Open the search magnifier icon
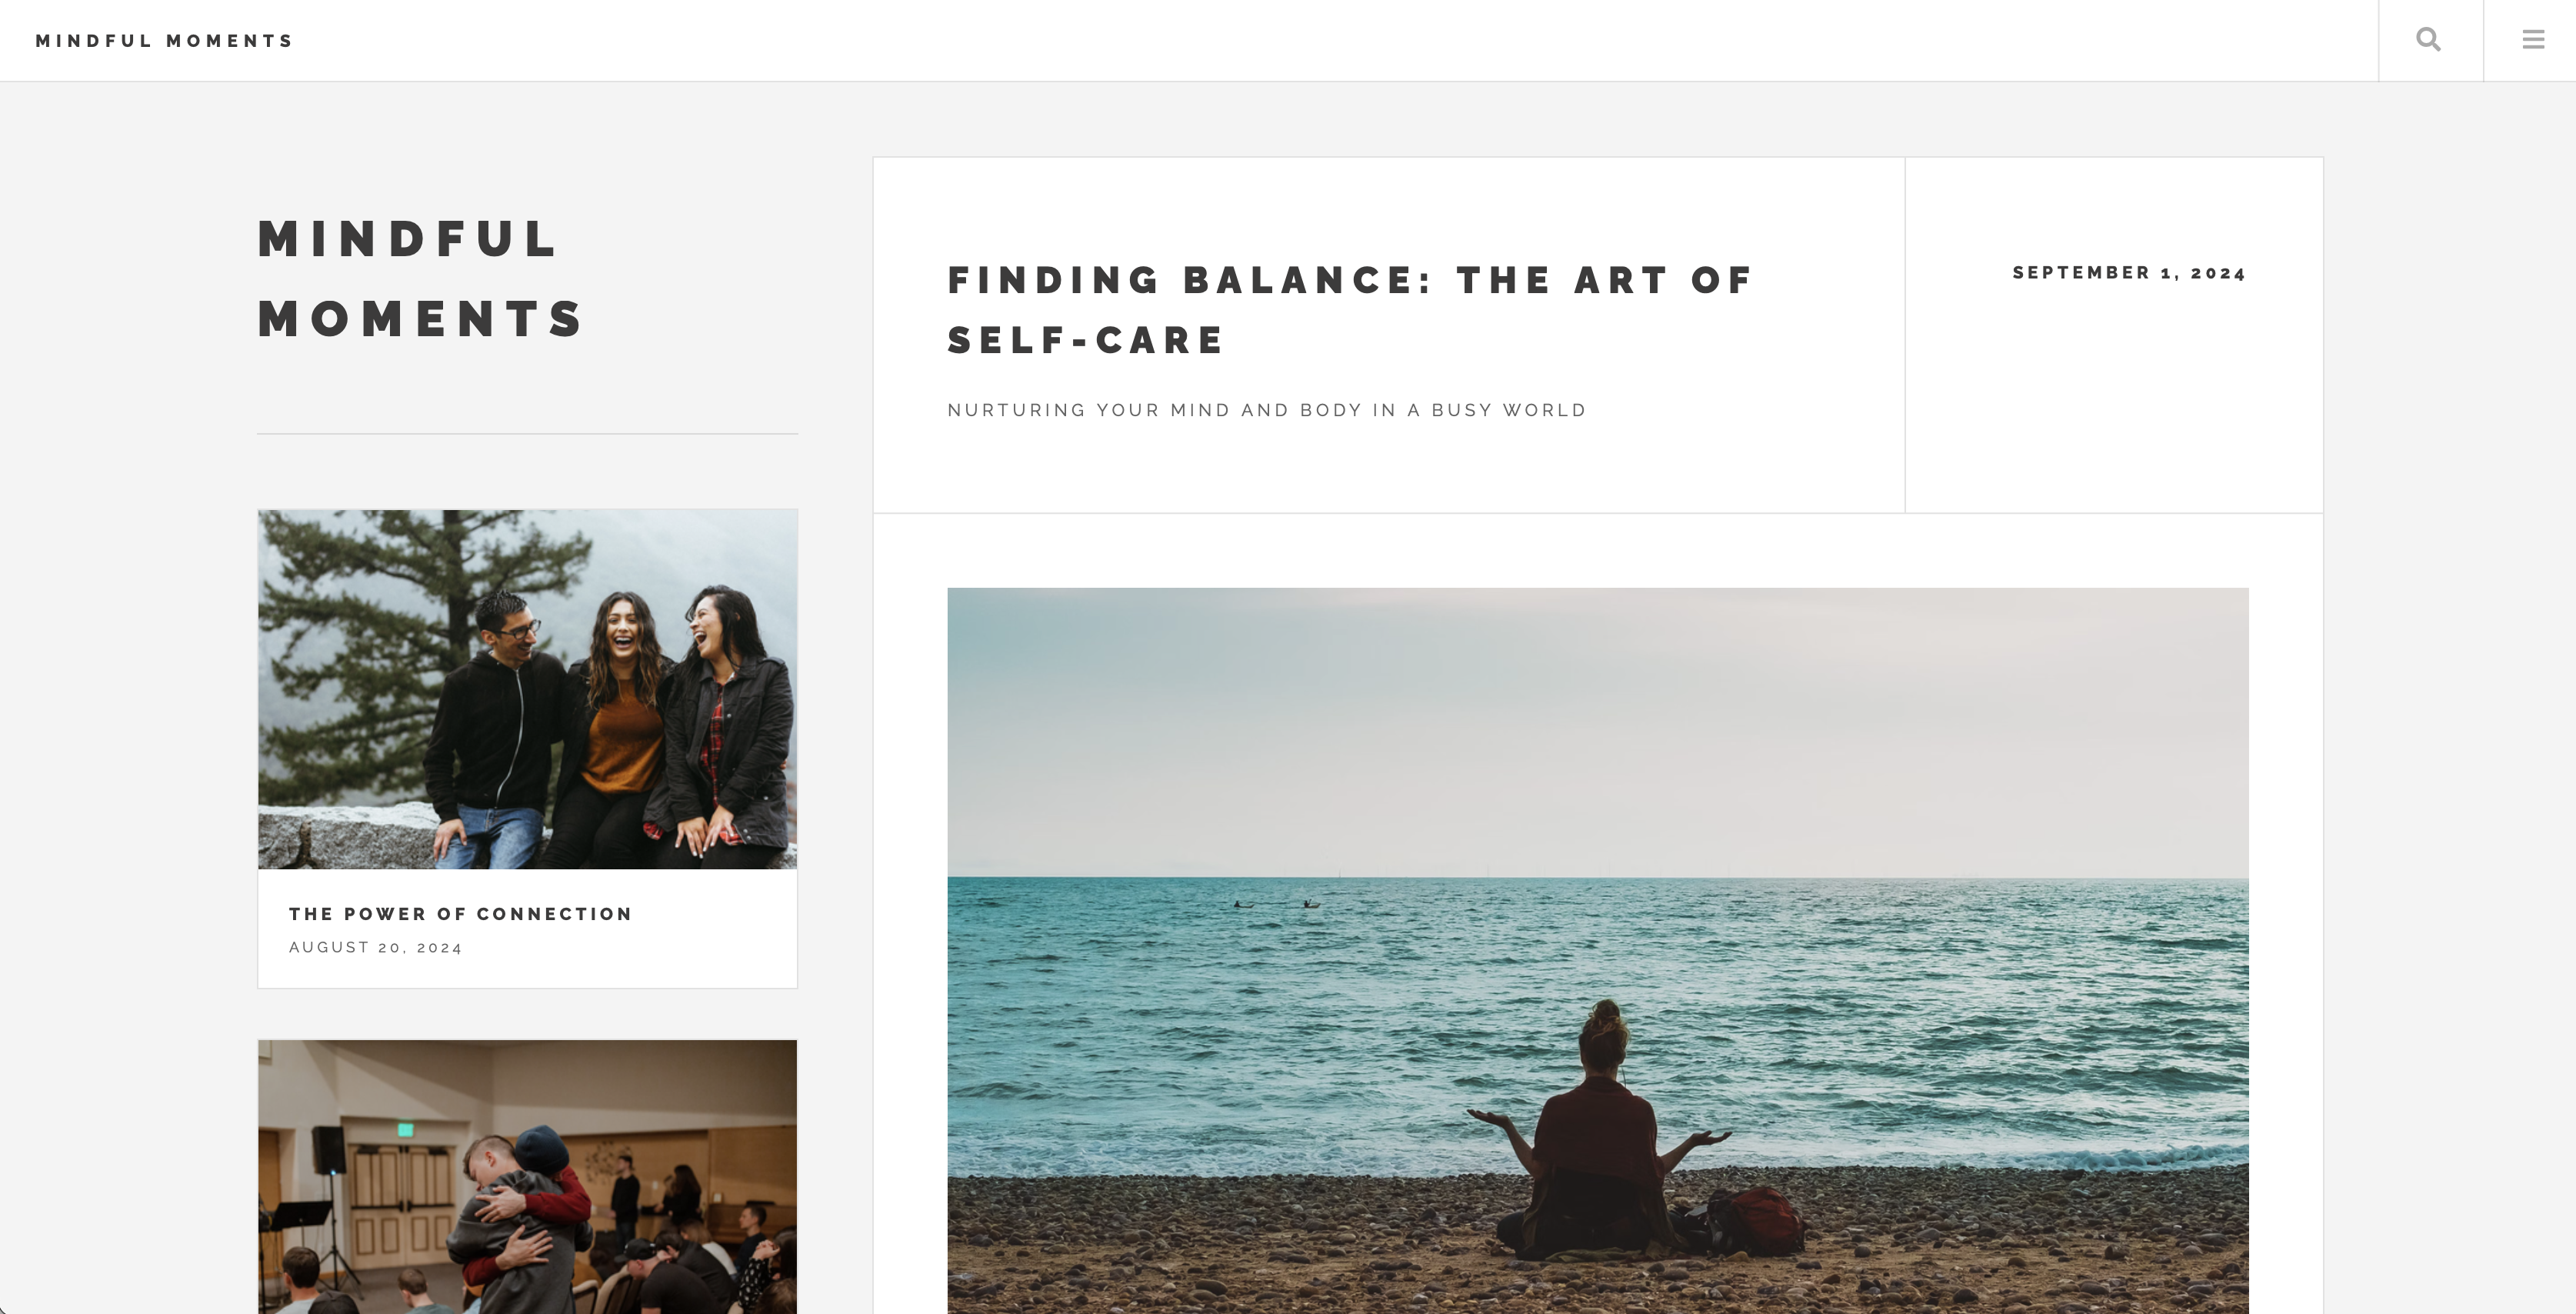This screenshot has height=1314, width=2576. pos(2428,40)
